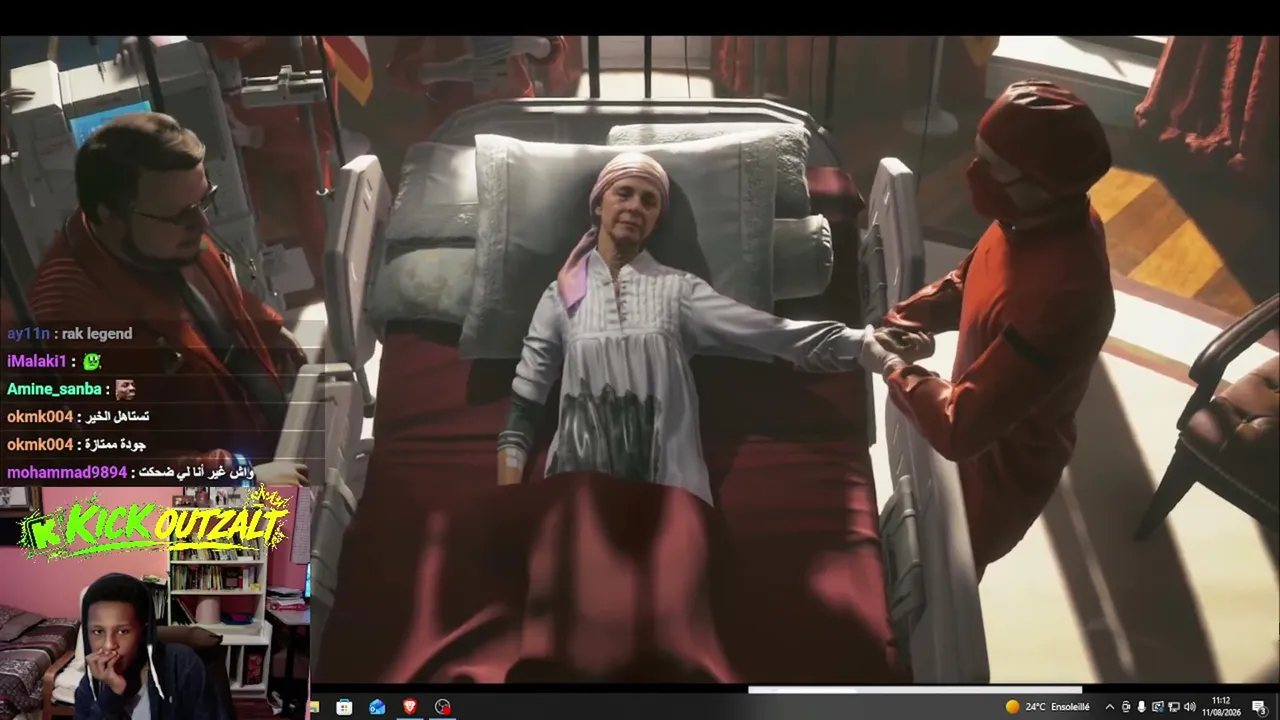
Task: Open the notification center icon
Action: [1259, 707]
